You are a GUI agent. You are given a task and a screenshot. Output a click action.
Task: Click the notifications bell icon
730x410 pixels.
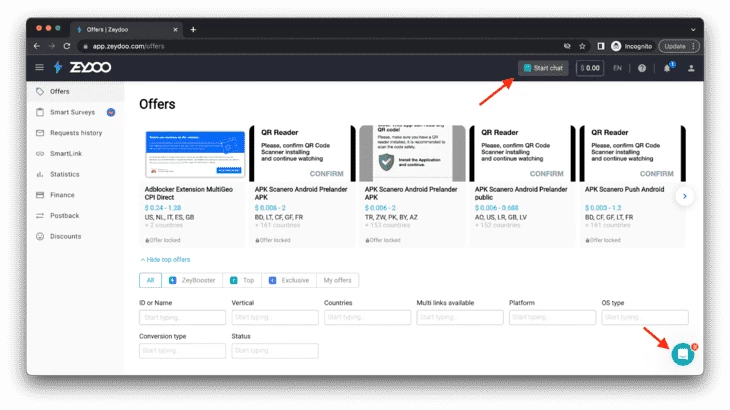(x=667, y=68)
